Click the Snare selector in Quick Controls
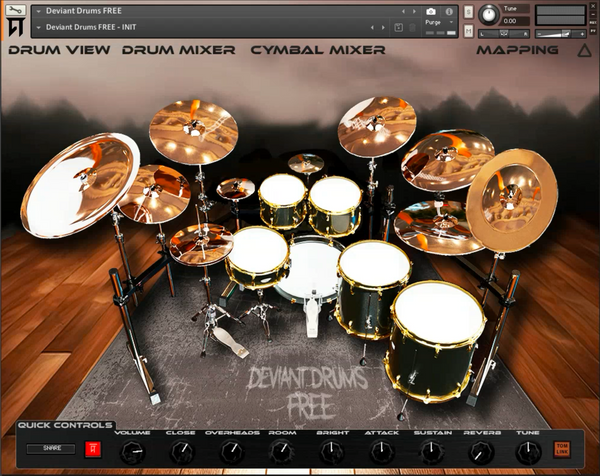The image size is (600, 476). pos(50,450)
